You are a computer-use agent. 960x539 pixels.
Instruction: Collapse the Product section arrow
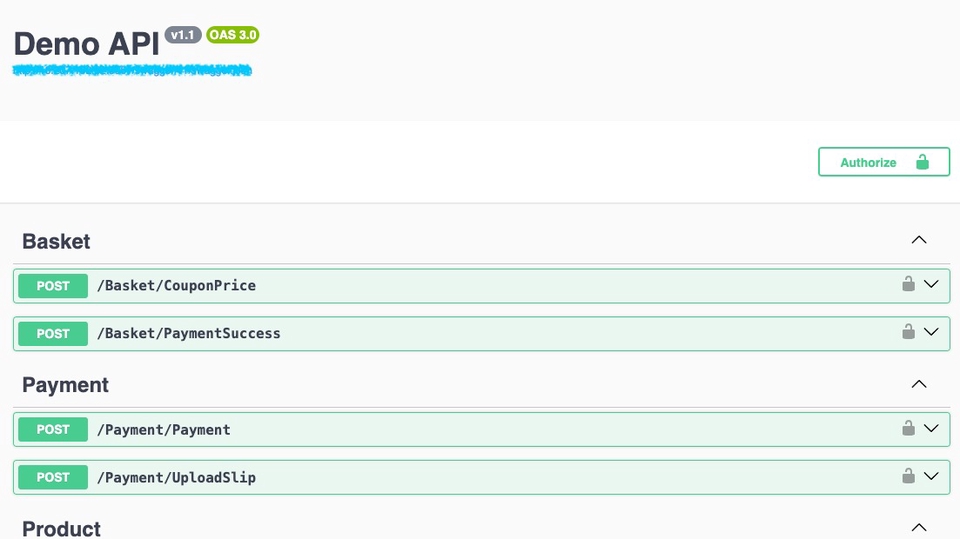919,527
